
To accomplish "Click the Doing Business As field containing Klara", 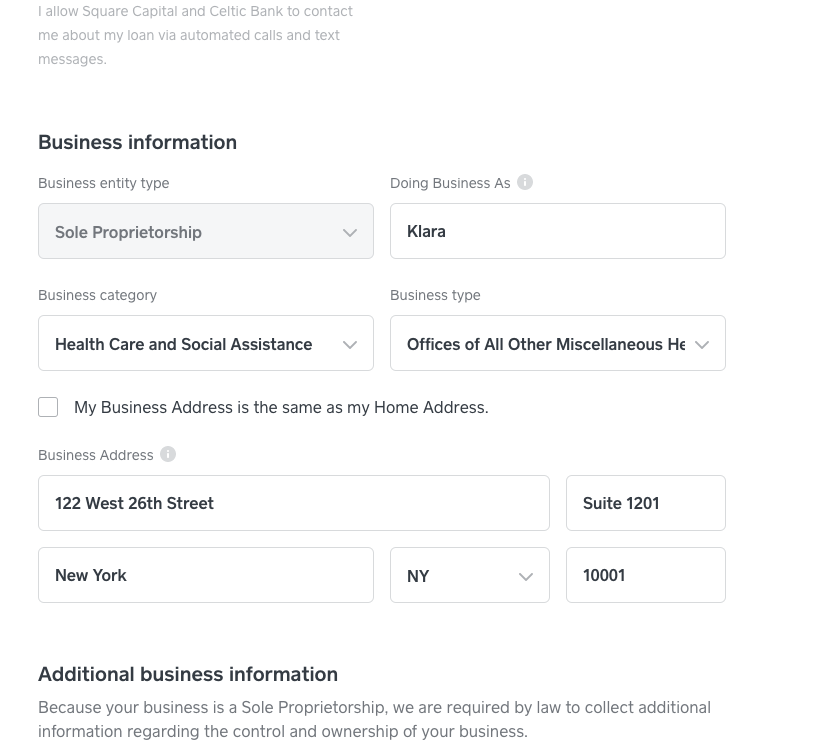I will [x=557, y=231].
